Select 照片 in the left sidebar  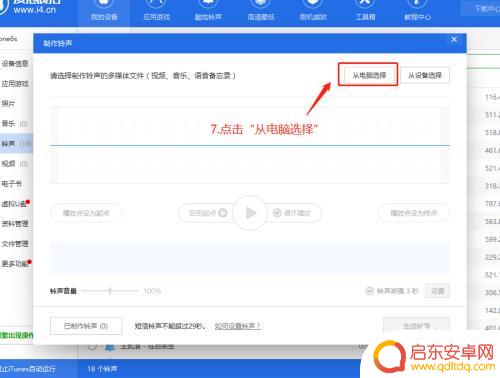pos(9,103)
